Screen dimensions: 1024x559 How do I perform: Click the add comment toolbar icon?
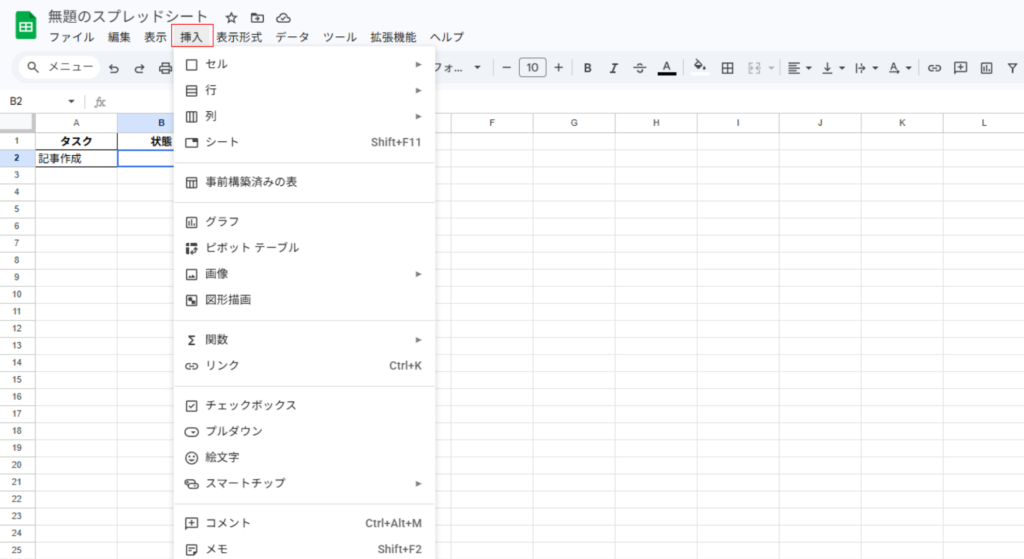(x=960, y=68)
